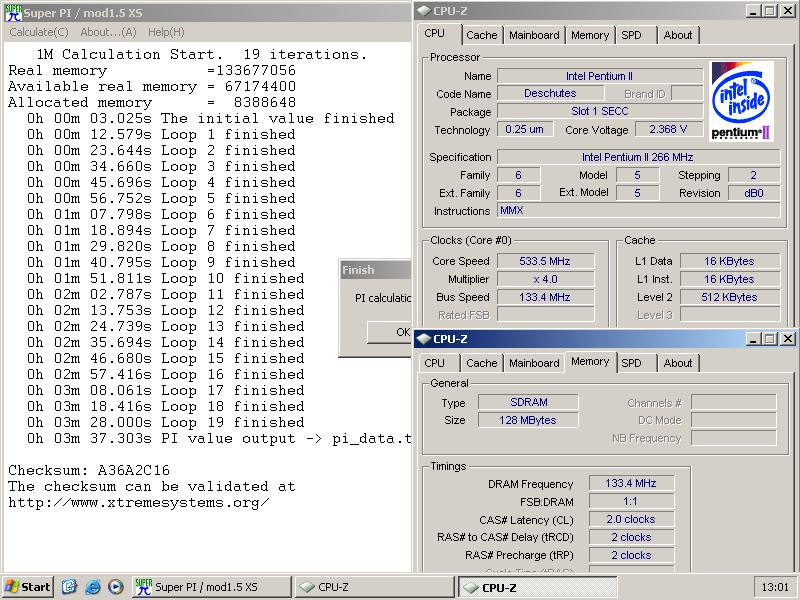Click the Multiplier value x 4.0
Viewport: 800px width, 600px height.
tap(545, 279)
